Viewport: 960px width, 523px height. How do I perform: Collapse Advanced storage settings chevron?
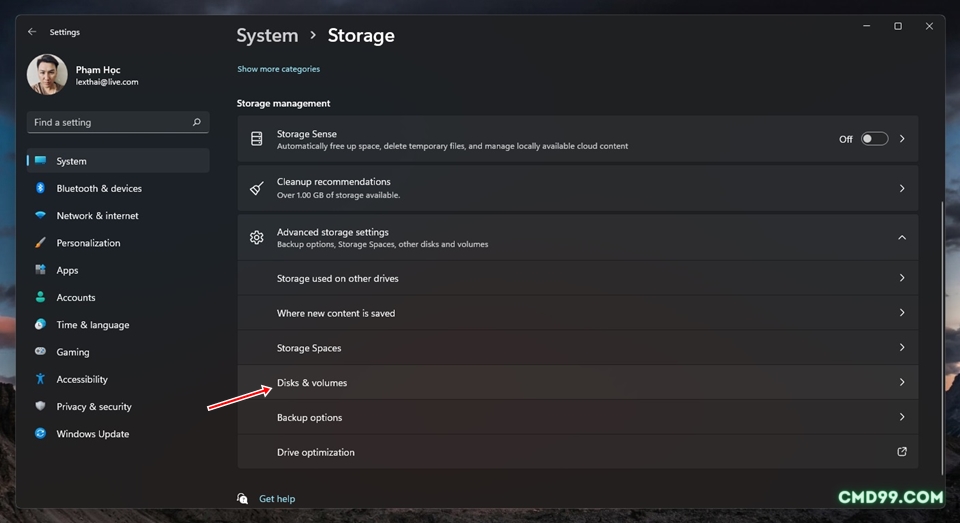tap(902, 238)
